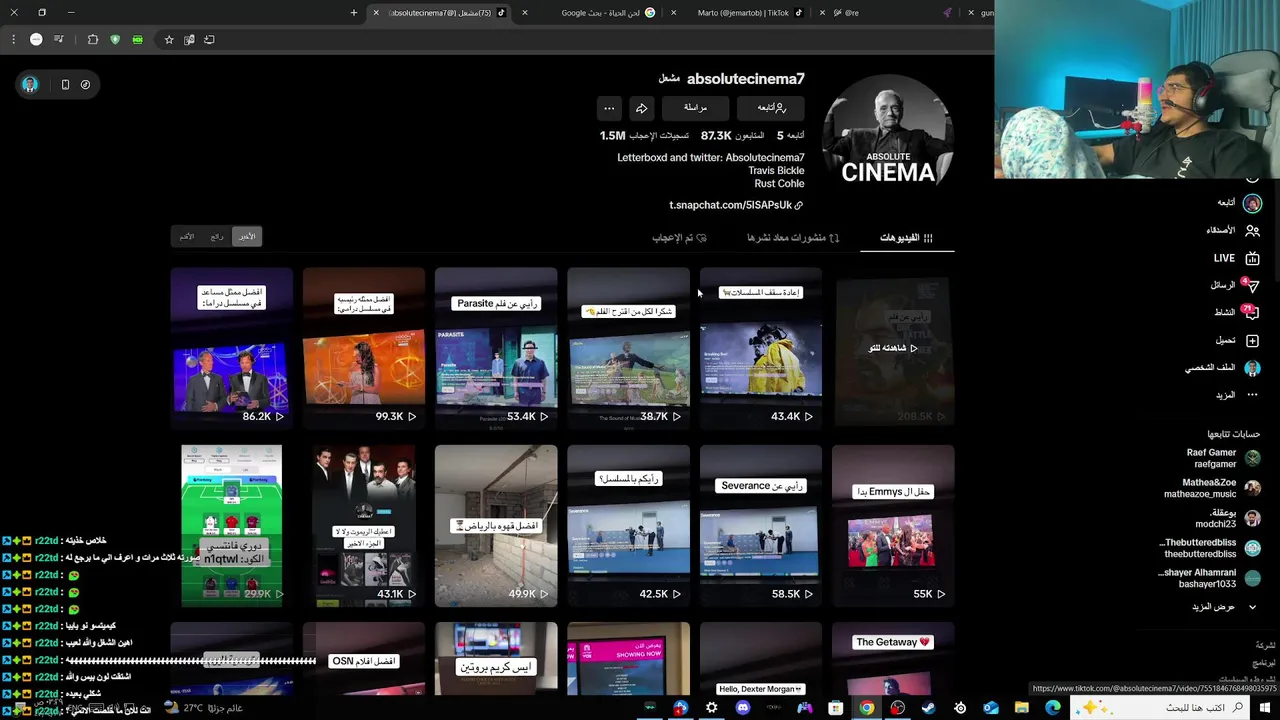Open the Severance review video
1280x720 pixels.
pos(761,526)
